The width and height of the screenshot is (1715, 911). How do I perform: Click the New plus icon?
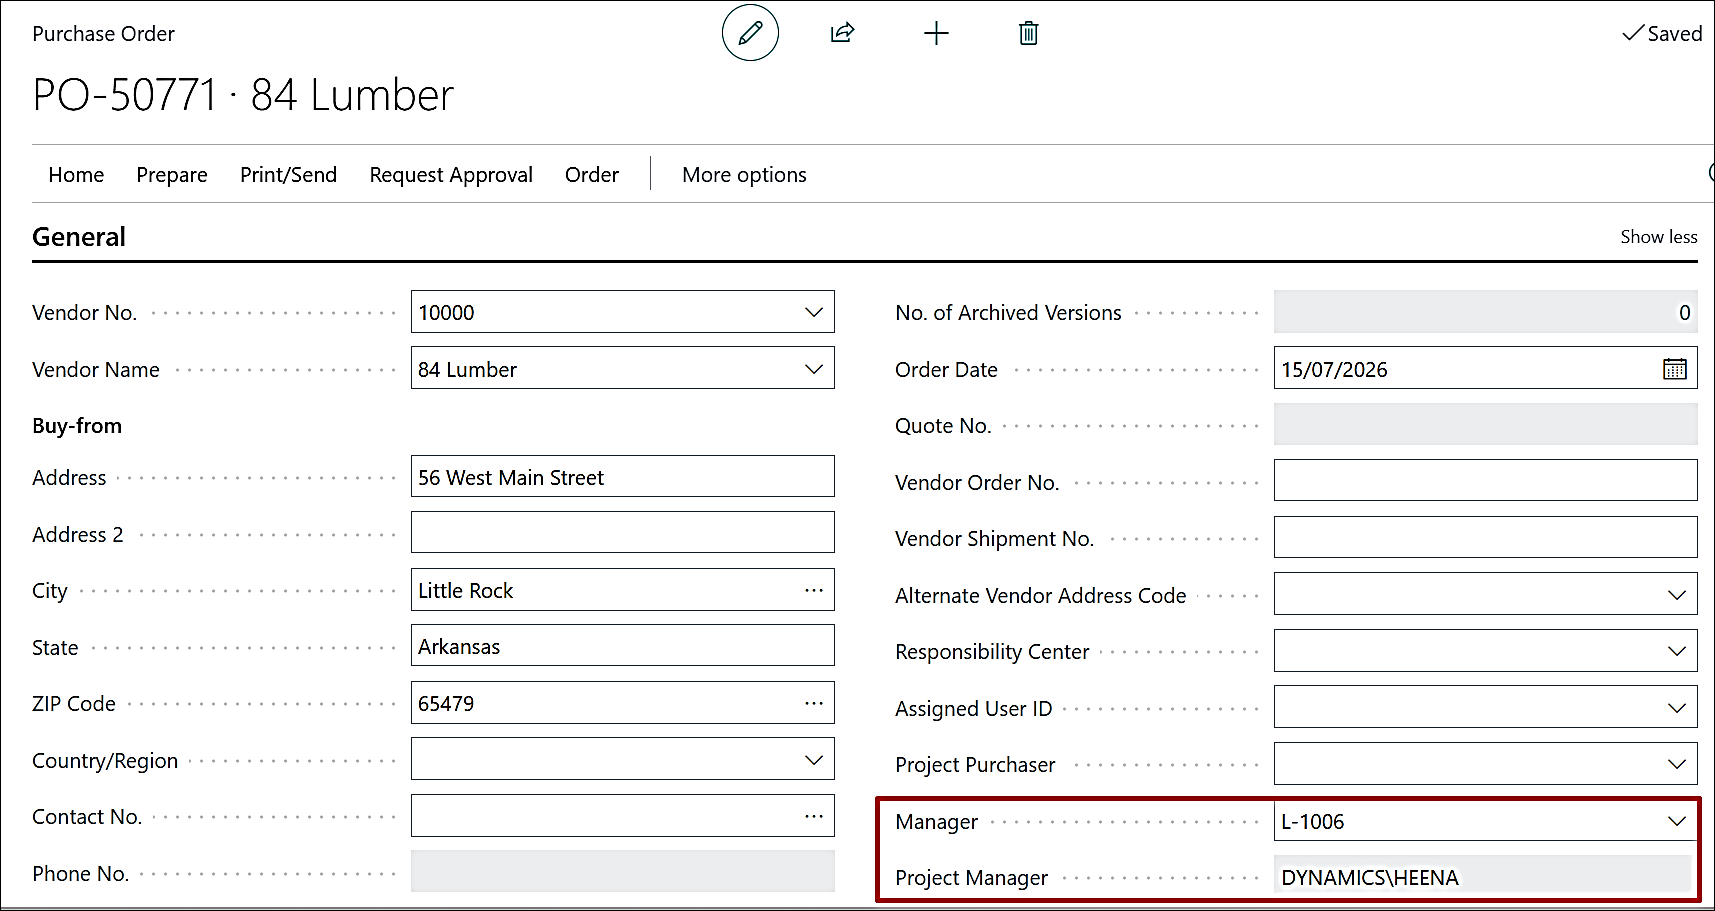pyautogui.click(x=936, y=34)
